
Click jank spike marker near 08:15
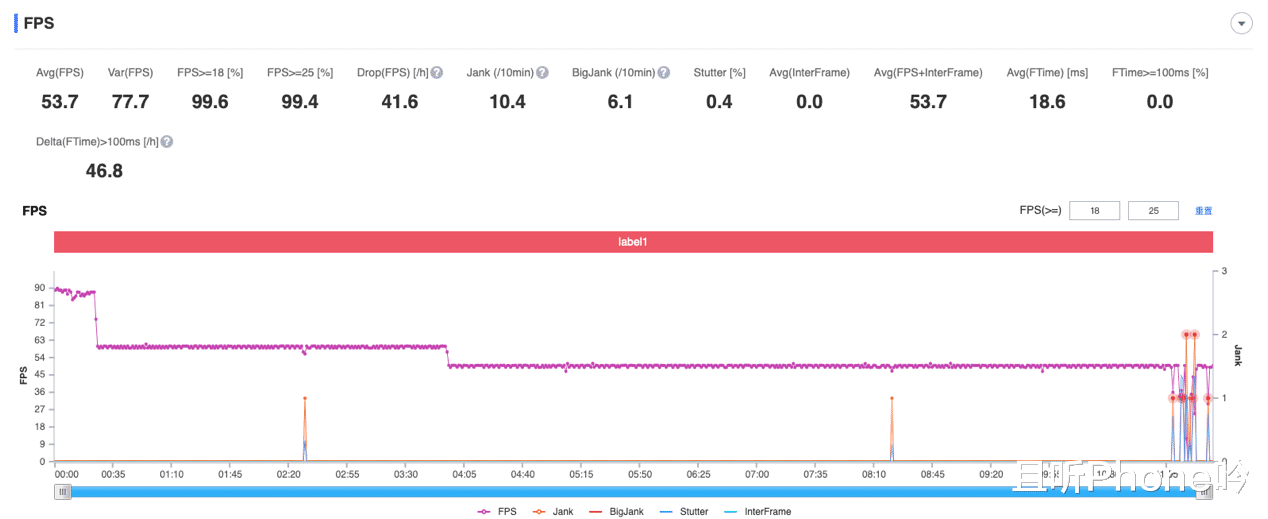coord(891,398)
